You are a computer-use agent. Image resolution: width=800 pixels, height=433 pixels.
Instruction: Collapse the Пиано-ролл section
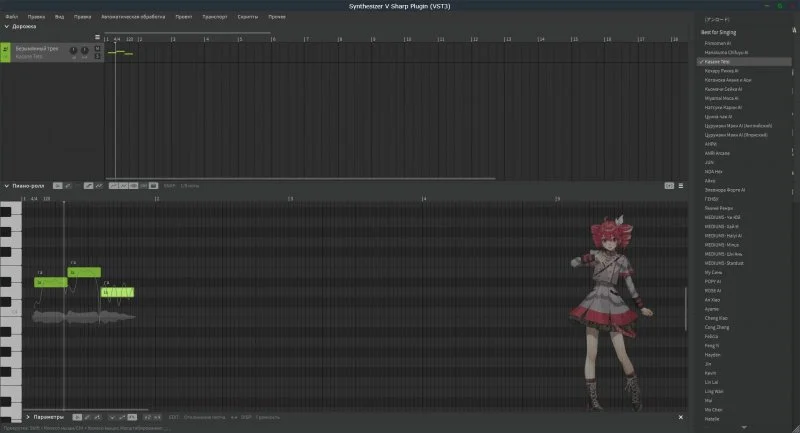[x=7, y=186]
